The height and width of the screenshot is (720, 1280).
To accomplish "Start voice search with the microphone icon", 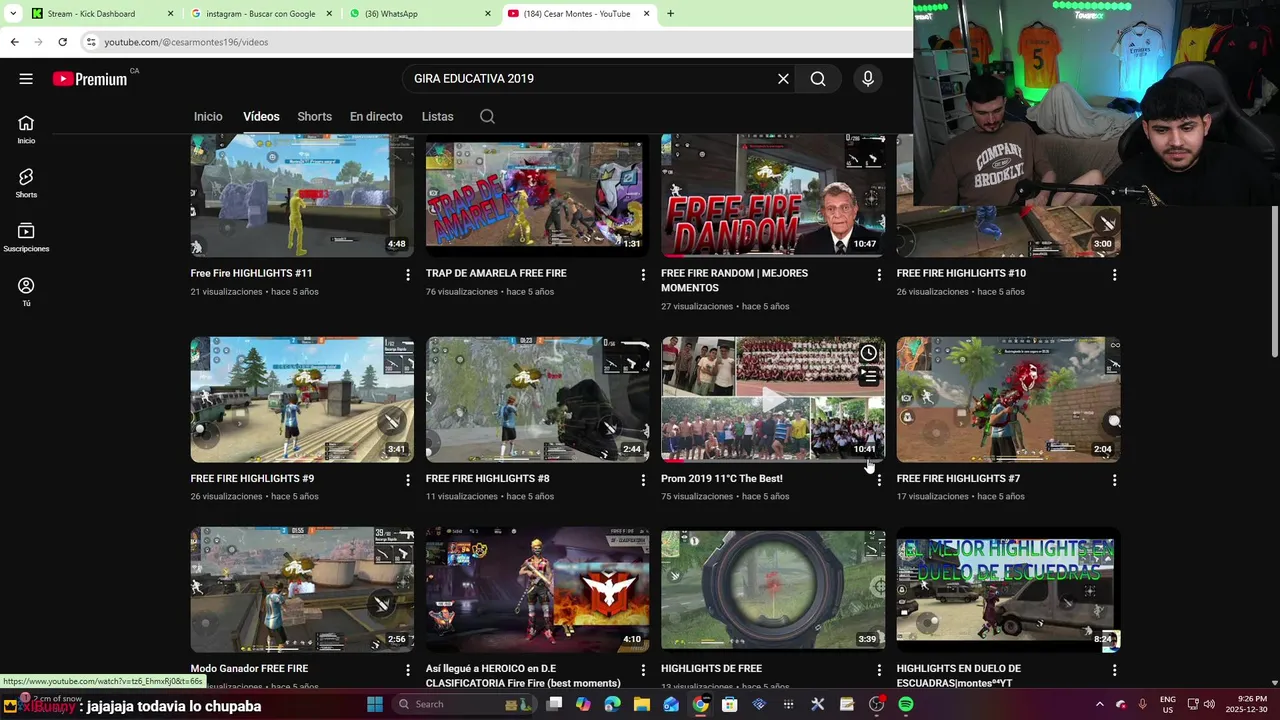I will coord(868,79).
